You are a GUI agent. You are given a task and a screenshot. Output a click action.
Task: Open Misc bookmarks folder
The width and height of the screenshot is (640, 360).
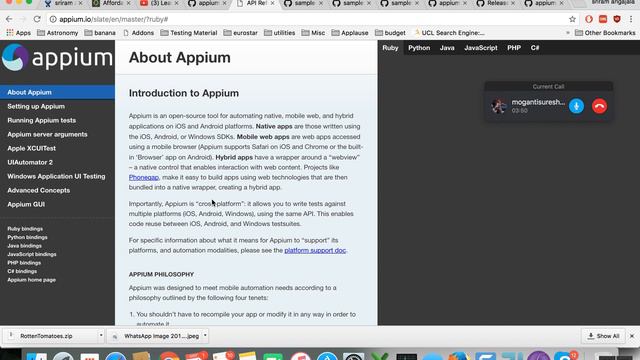tap(313, 33)
